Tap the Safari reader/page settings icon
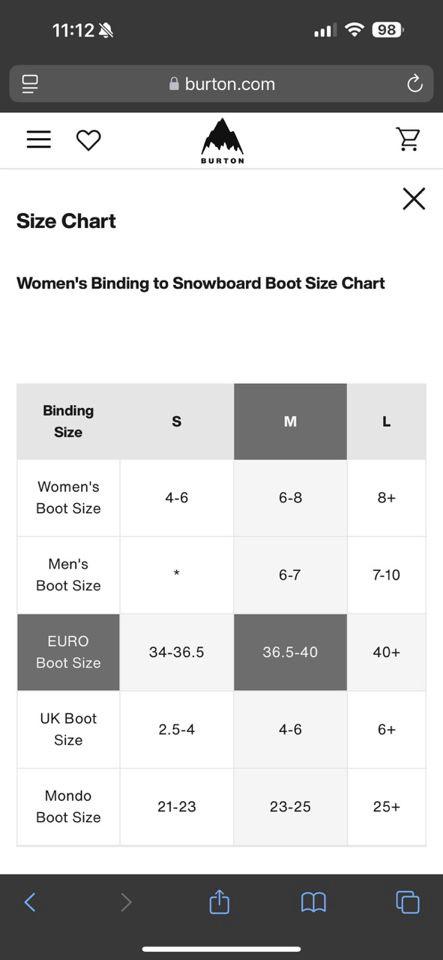Image resolution: width=443 pixels, height=960 pixels. point(29,84)
